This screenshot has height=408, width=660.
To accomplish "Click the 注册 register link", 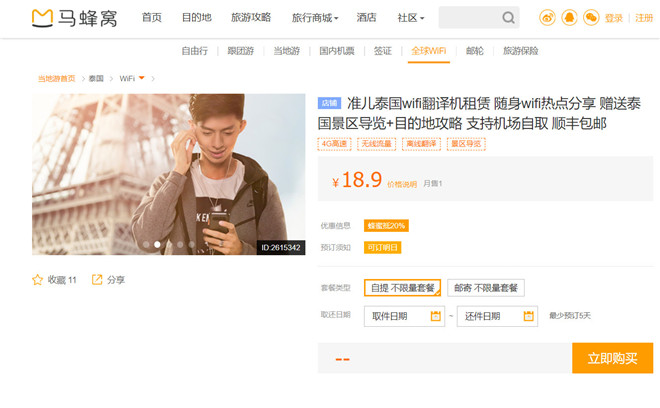I will (644, 18).
